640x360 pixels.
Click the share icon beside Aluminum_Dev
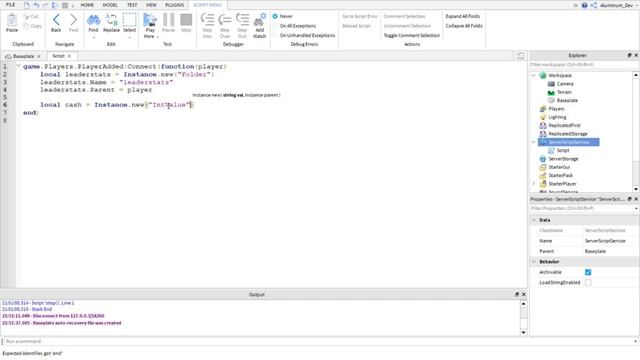(x=593, y=5)
